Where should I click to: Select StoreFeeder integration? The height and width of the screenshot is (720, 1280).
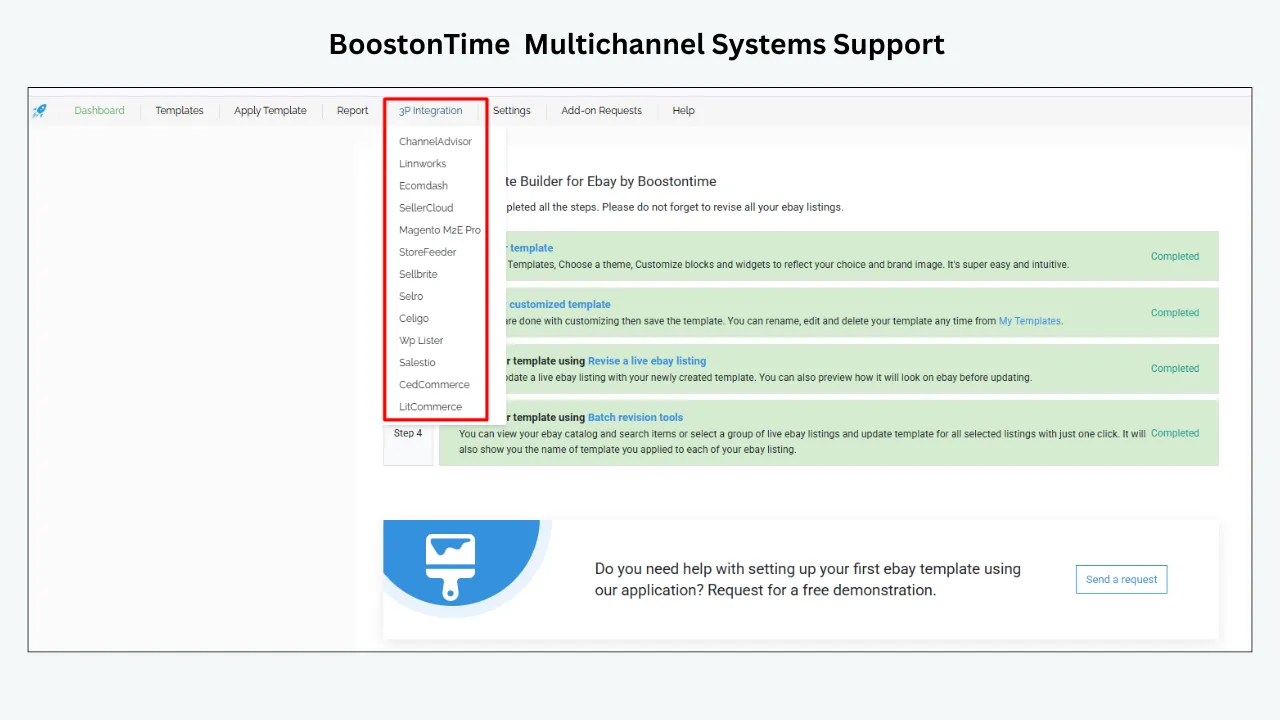(x=427, y=252)
